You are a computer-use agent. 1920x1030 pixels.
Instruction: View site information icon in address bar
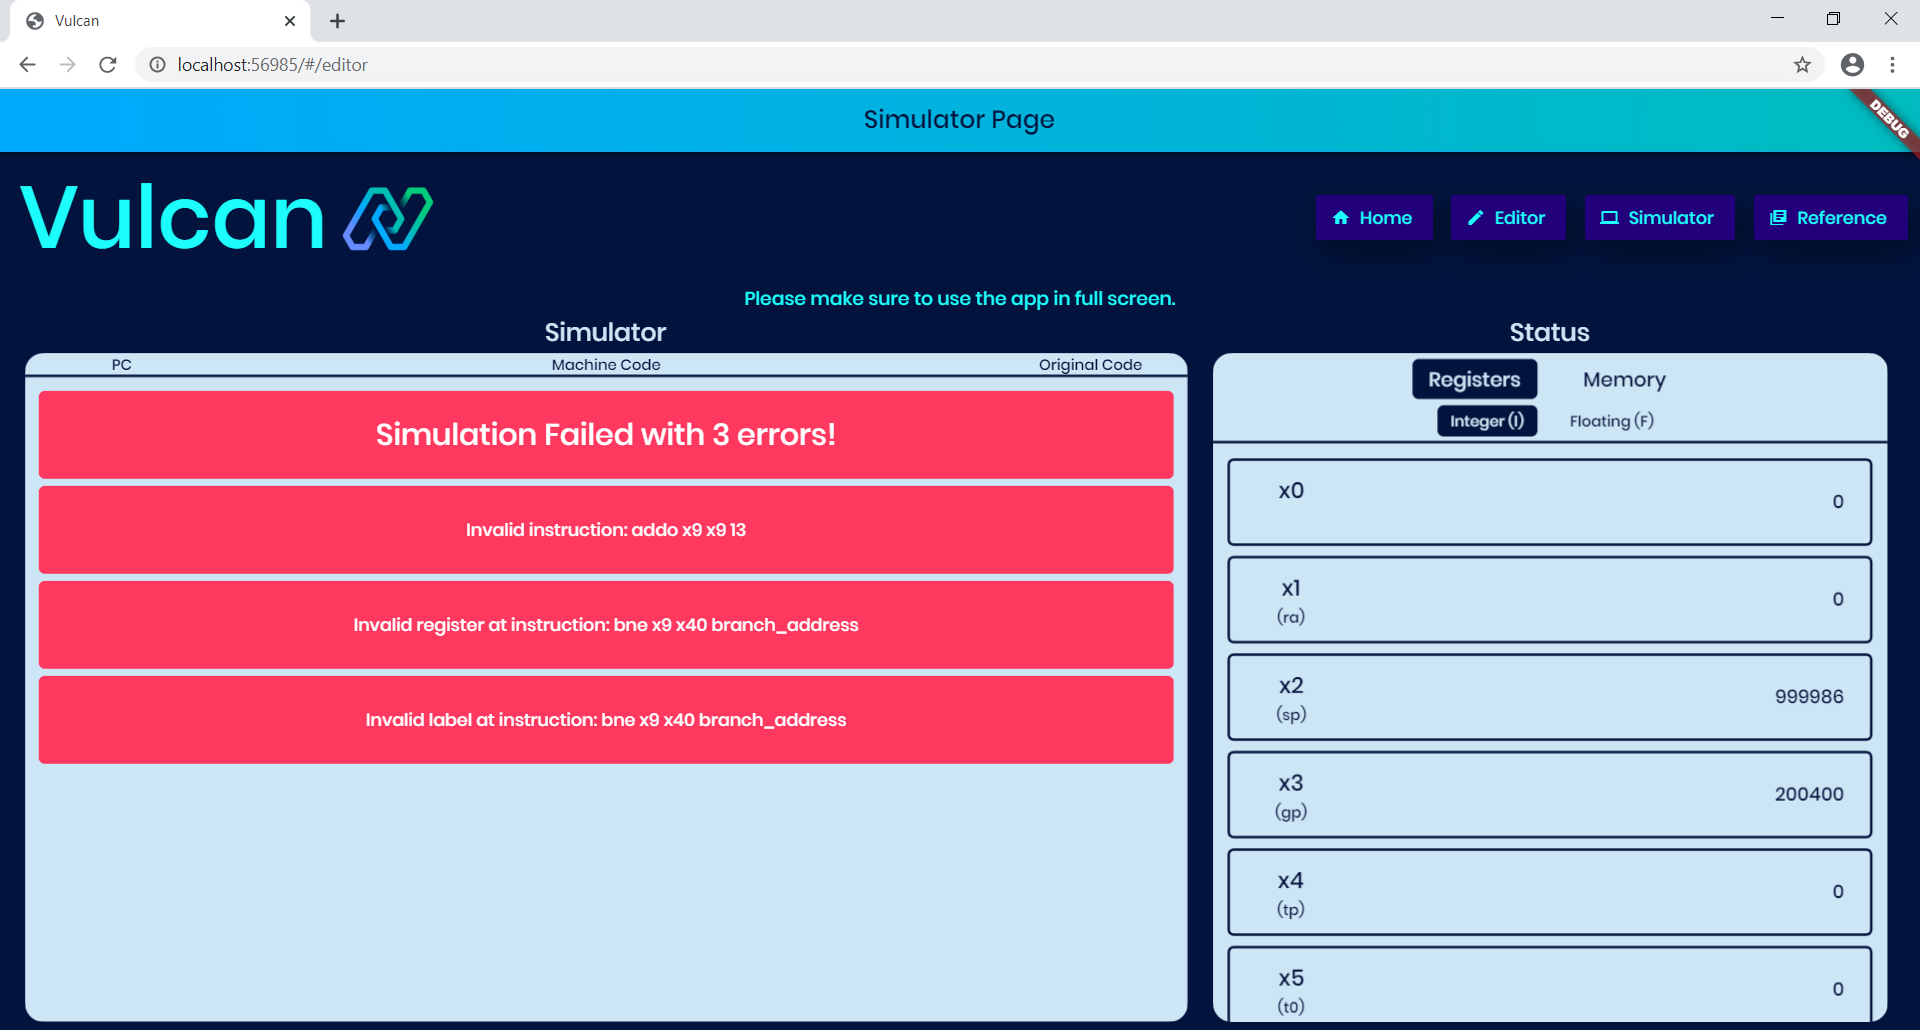(x=157, y=65)
